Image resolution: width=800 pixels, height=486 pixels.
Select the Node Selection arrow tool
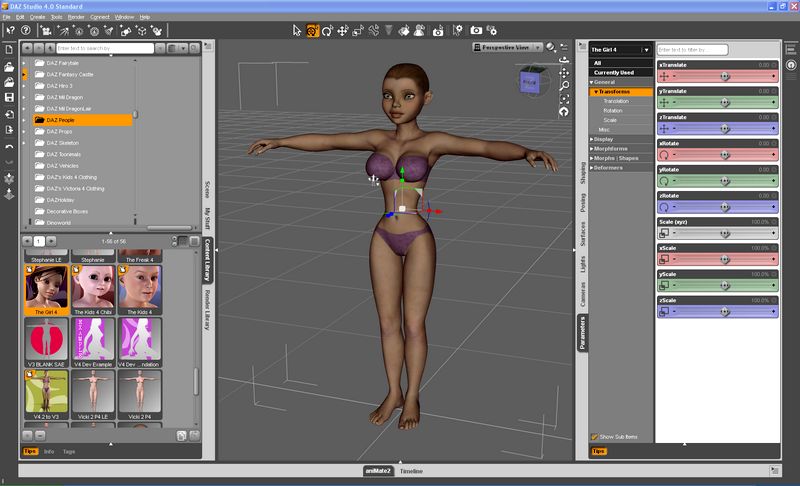click(x=297, y=31)
